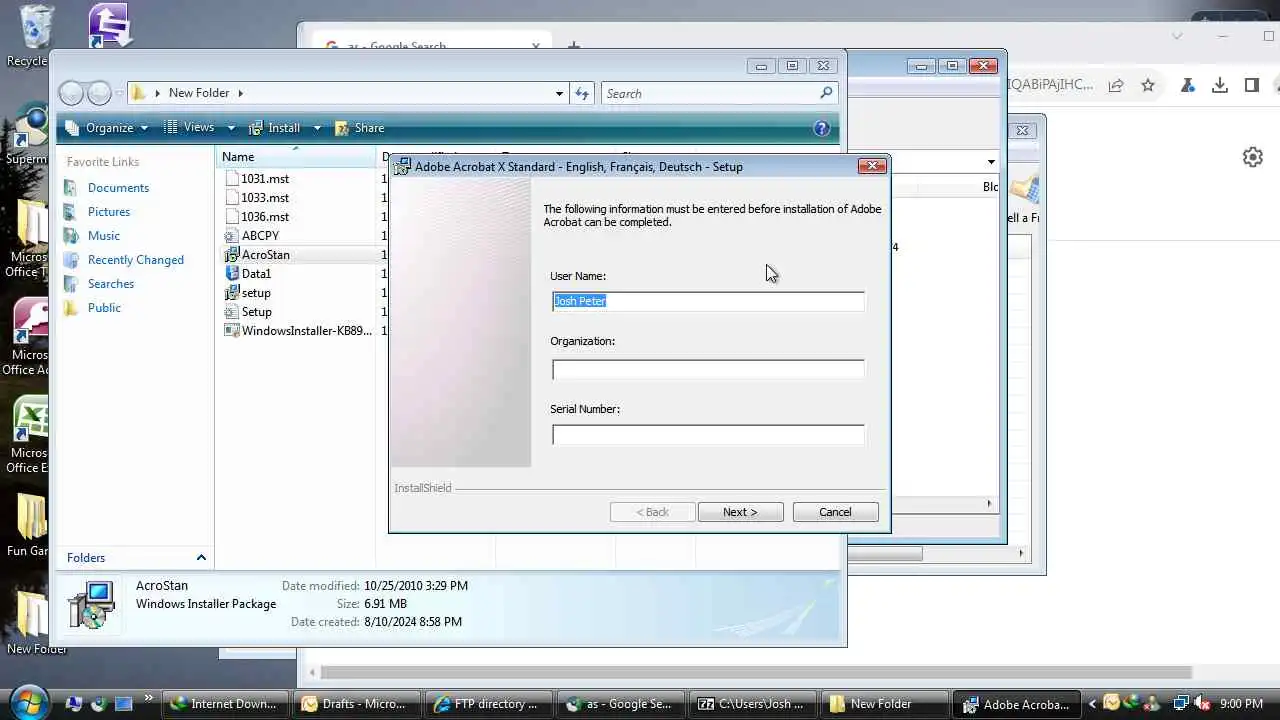1280x720 pixels.
Task: Expand the Install dropdown arrow
Action: point(317,128)
